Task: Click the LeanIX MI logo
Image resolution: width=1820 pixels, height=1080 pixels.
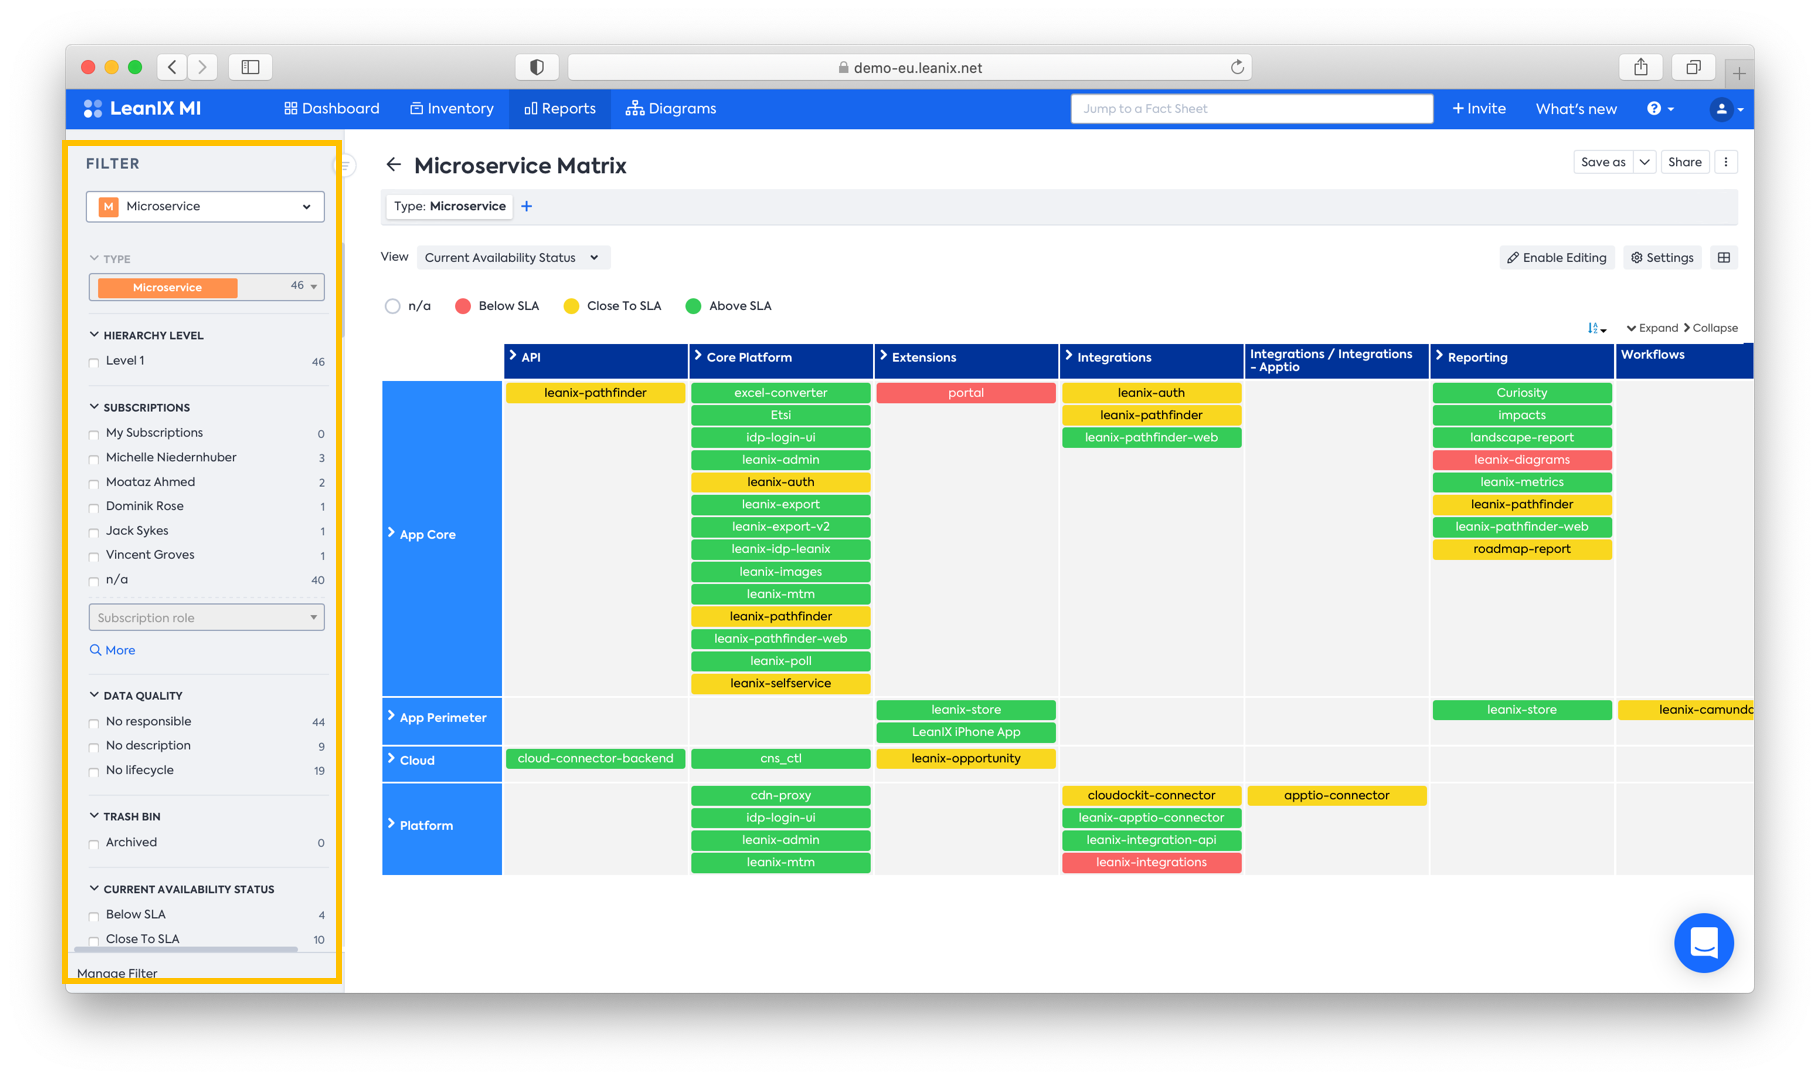Action: click(143, 108)
